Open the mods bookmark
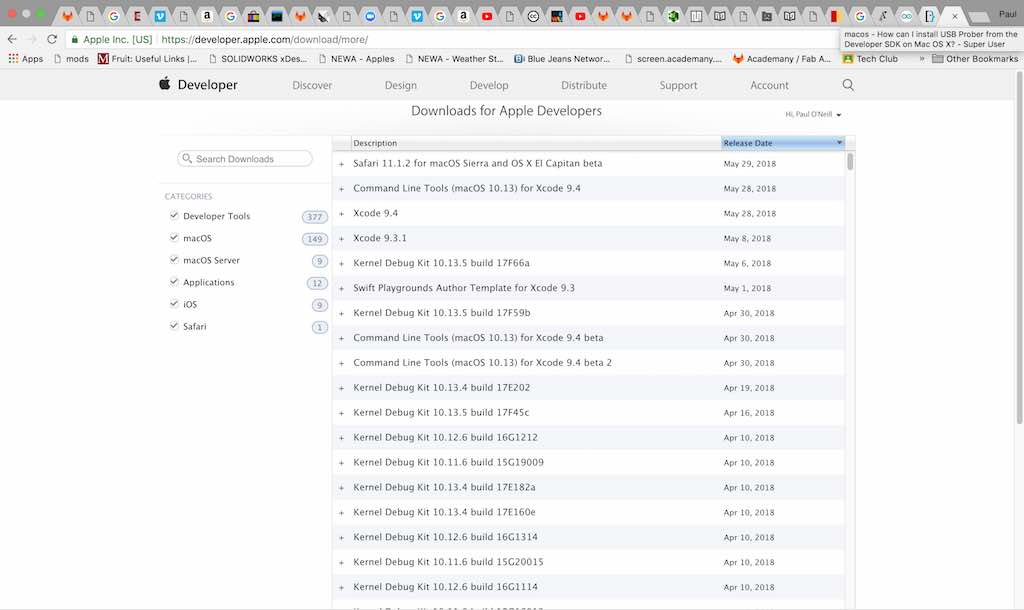This screenshot has height=610, width=1024. (71, 58)
